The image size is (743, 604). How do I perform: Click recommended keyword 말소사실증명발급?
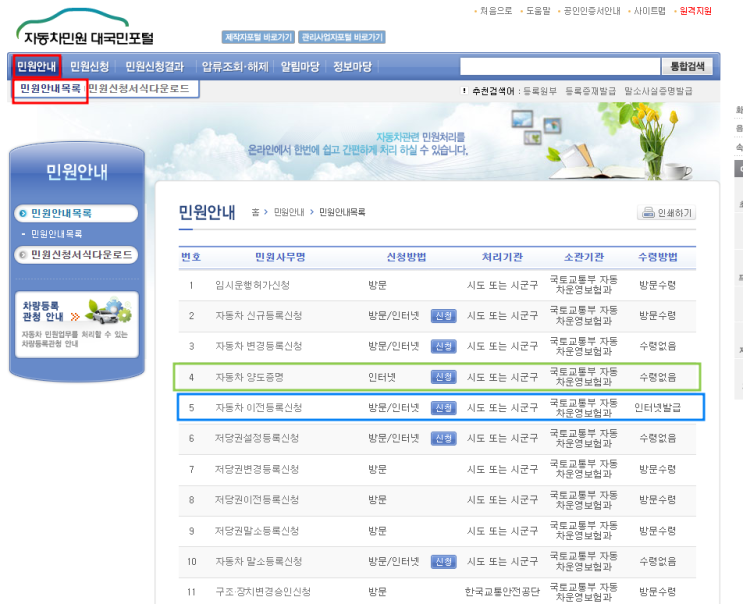(658, 91)
